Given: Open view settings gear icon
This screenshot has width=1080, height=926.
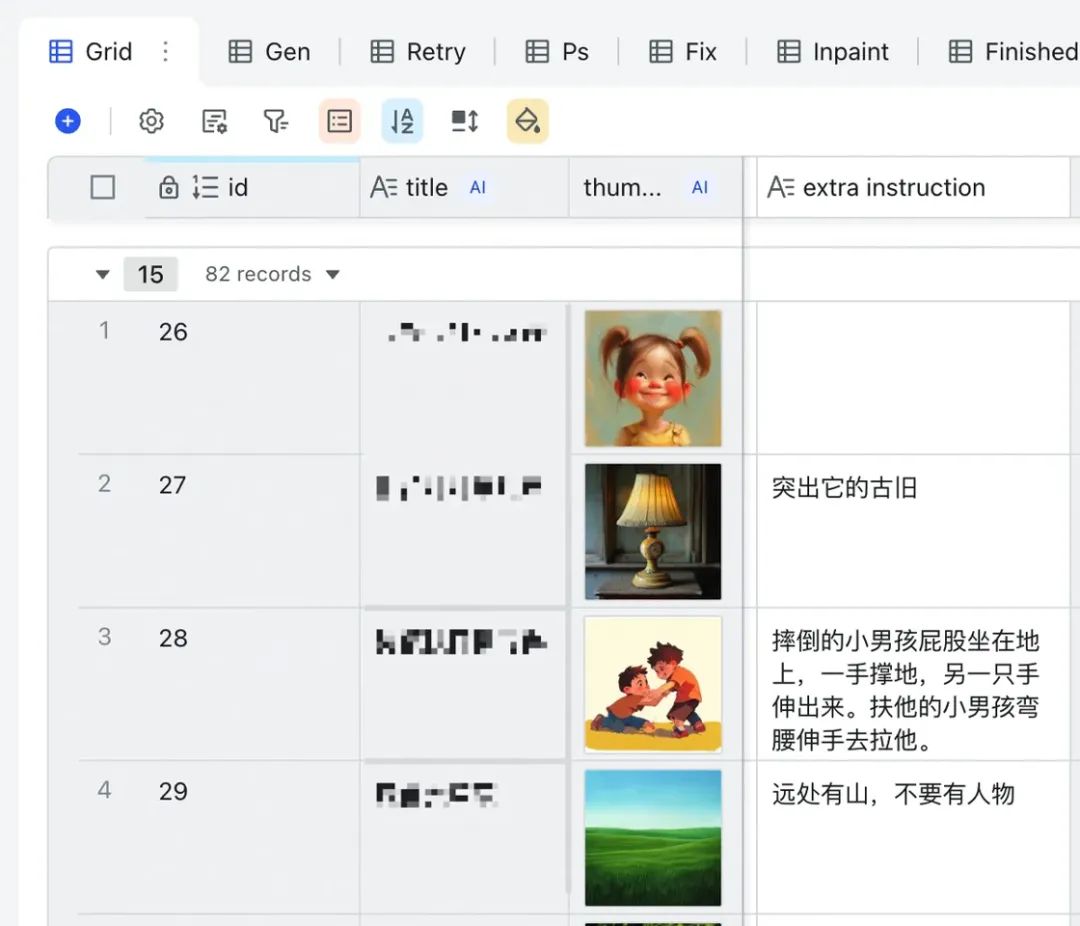Looking at the screenshot, I should [151, 121].
